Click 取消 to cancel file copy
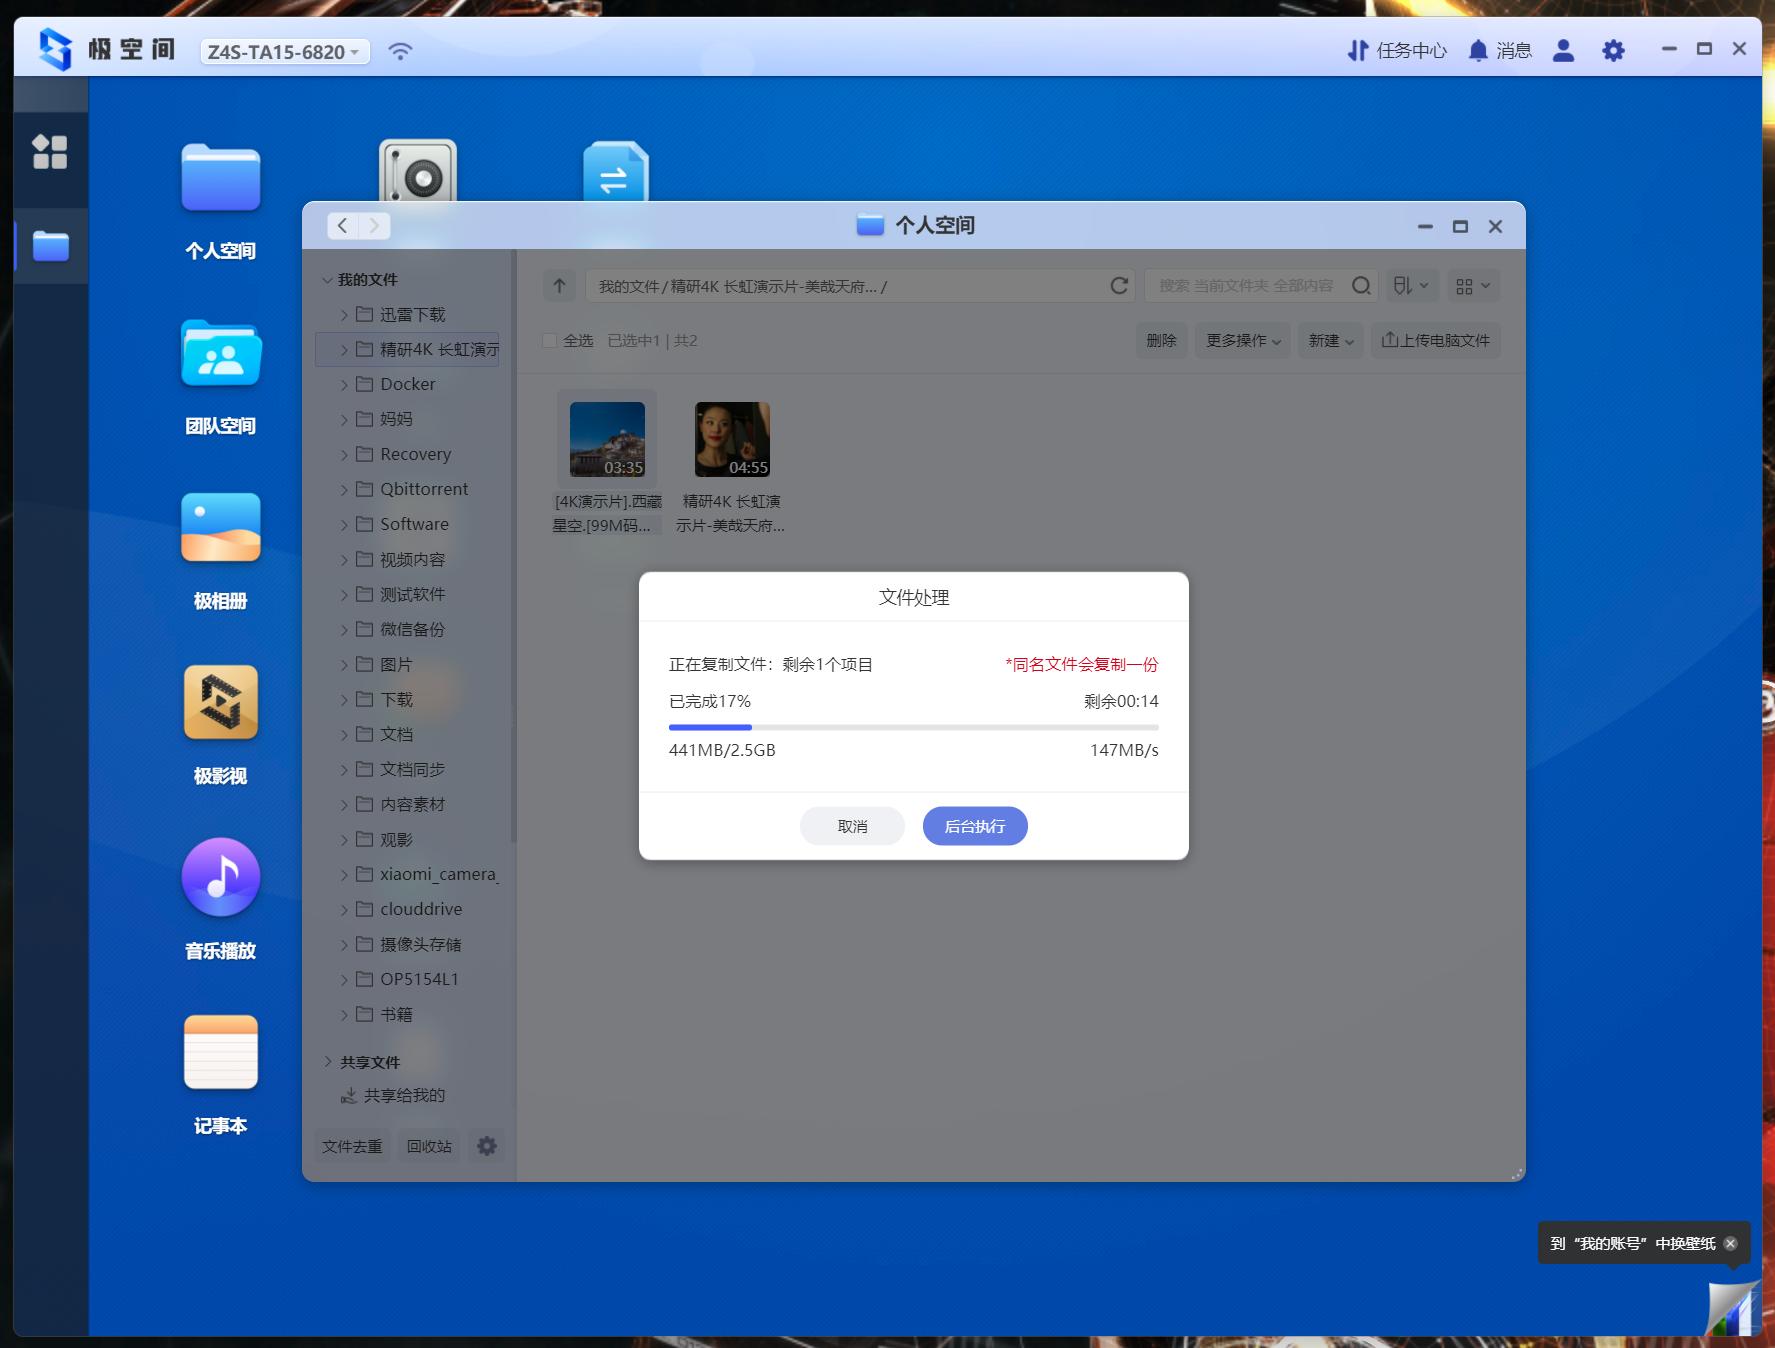This screenshot has height=1348, width=1775. click(852, 826)
